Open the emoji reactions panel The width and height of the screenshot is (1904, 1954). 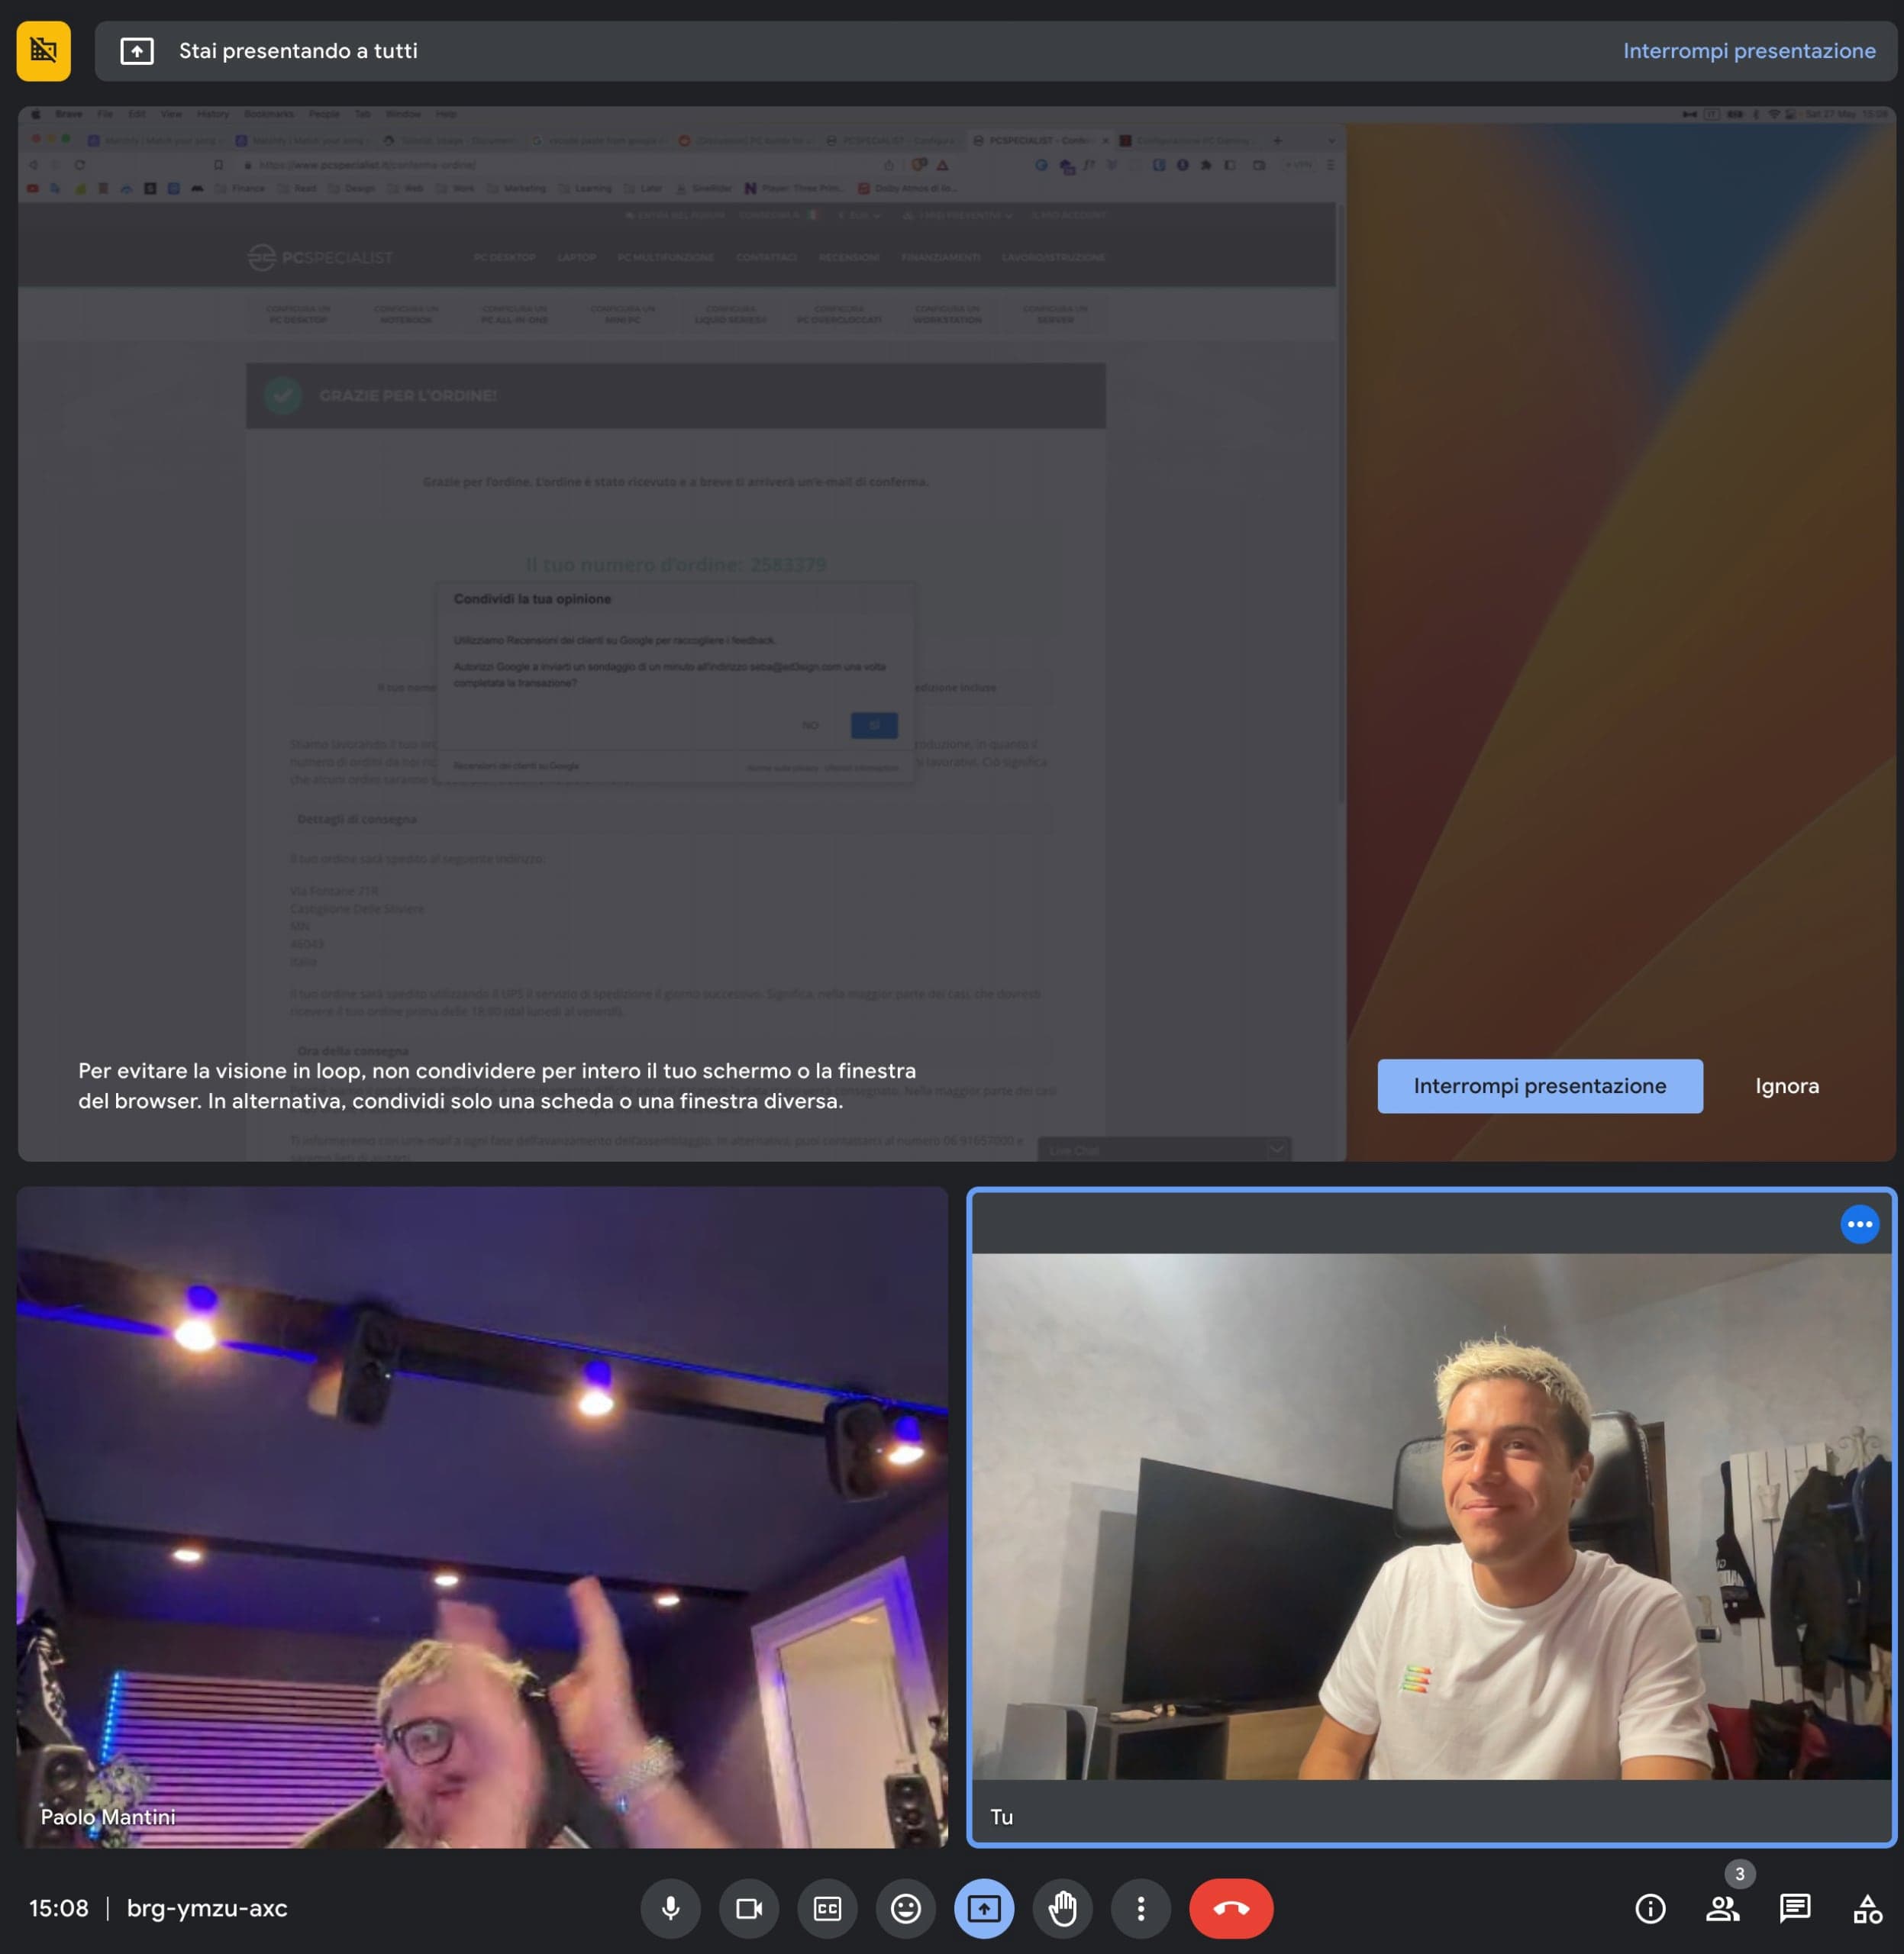(x=905, y=1908)
